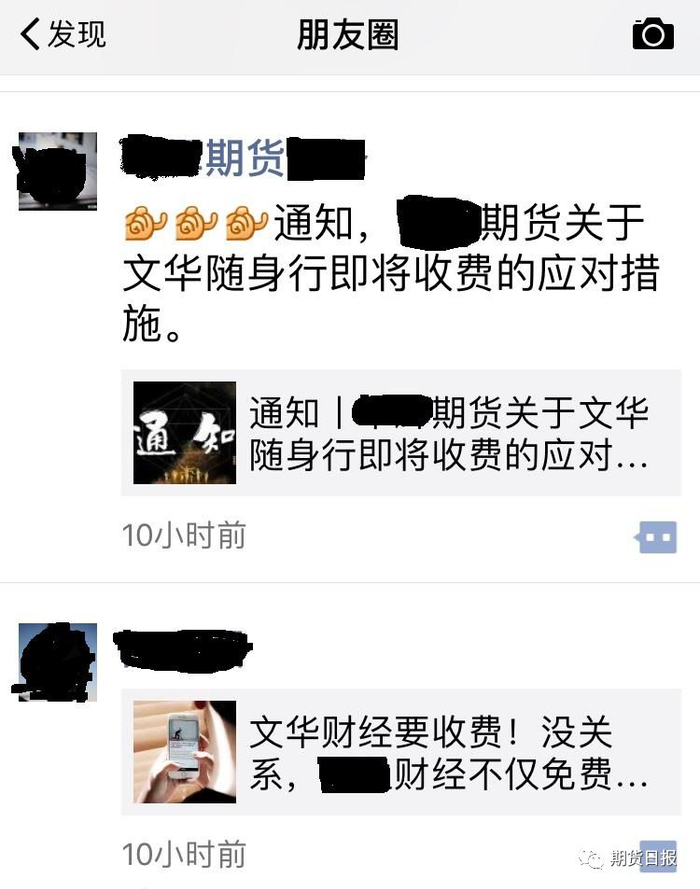Return to the 发现 page
The width and height of the screenshot is (700, 889).
point(76,34)
